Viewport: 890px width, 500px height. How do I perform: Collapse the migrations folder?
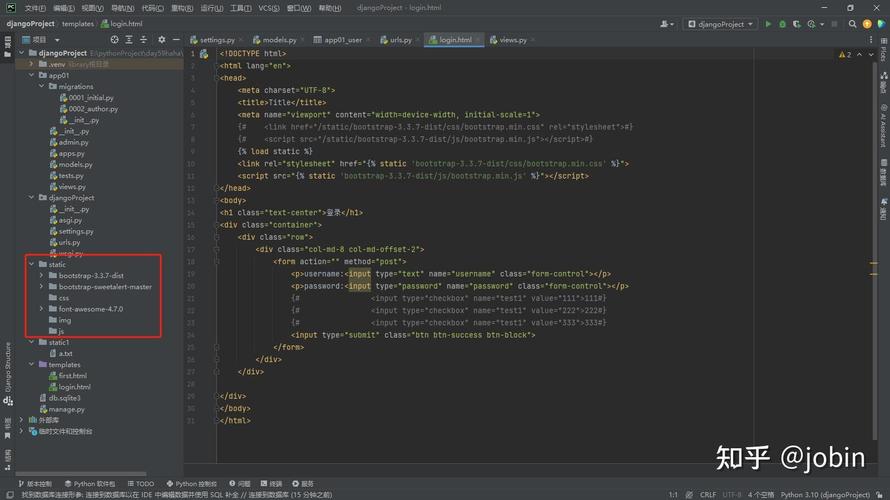pos(41,86)
